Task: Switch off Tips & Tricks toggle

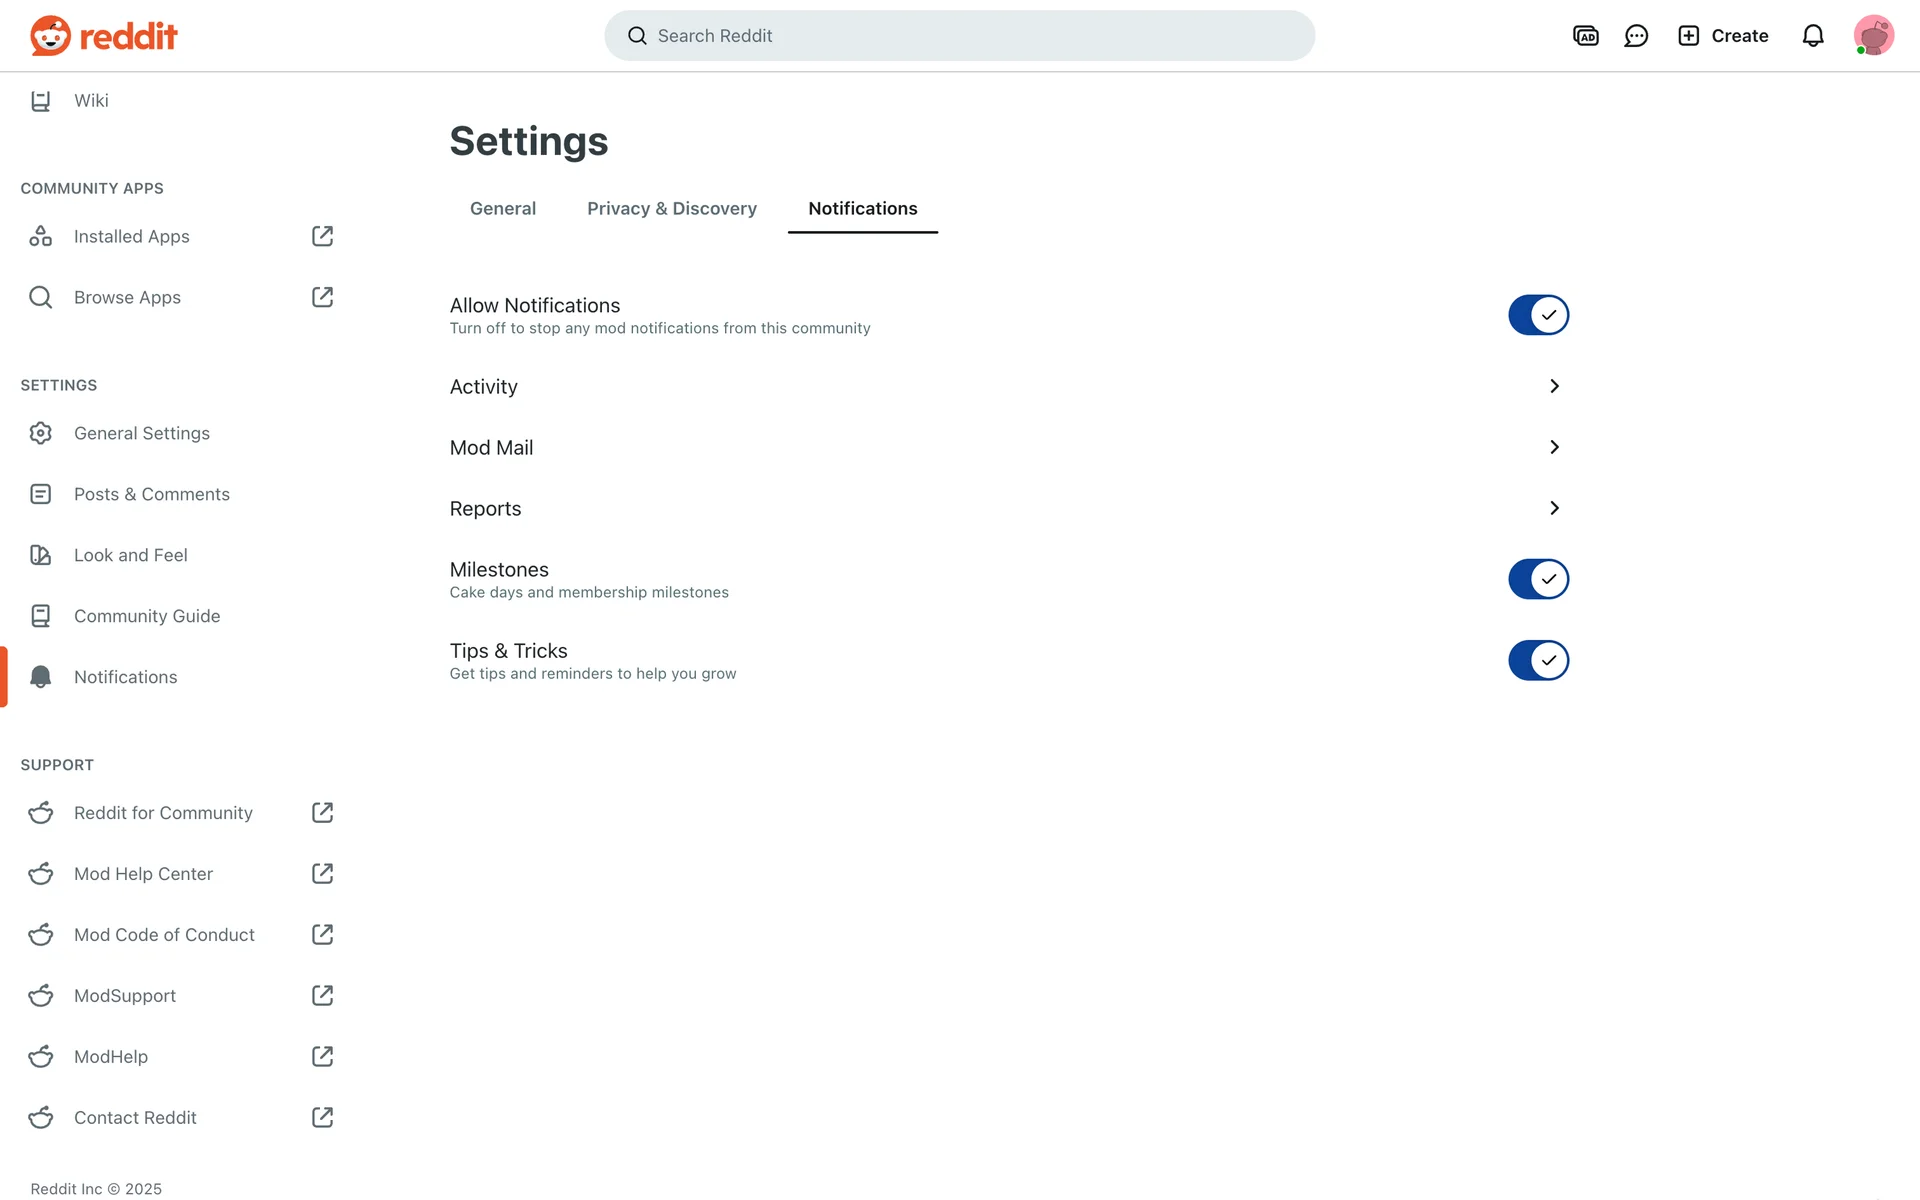Action: click(x=1538, y=660)
